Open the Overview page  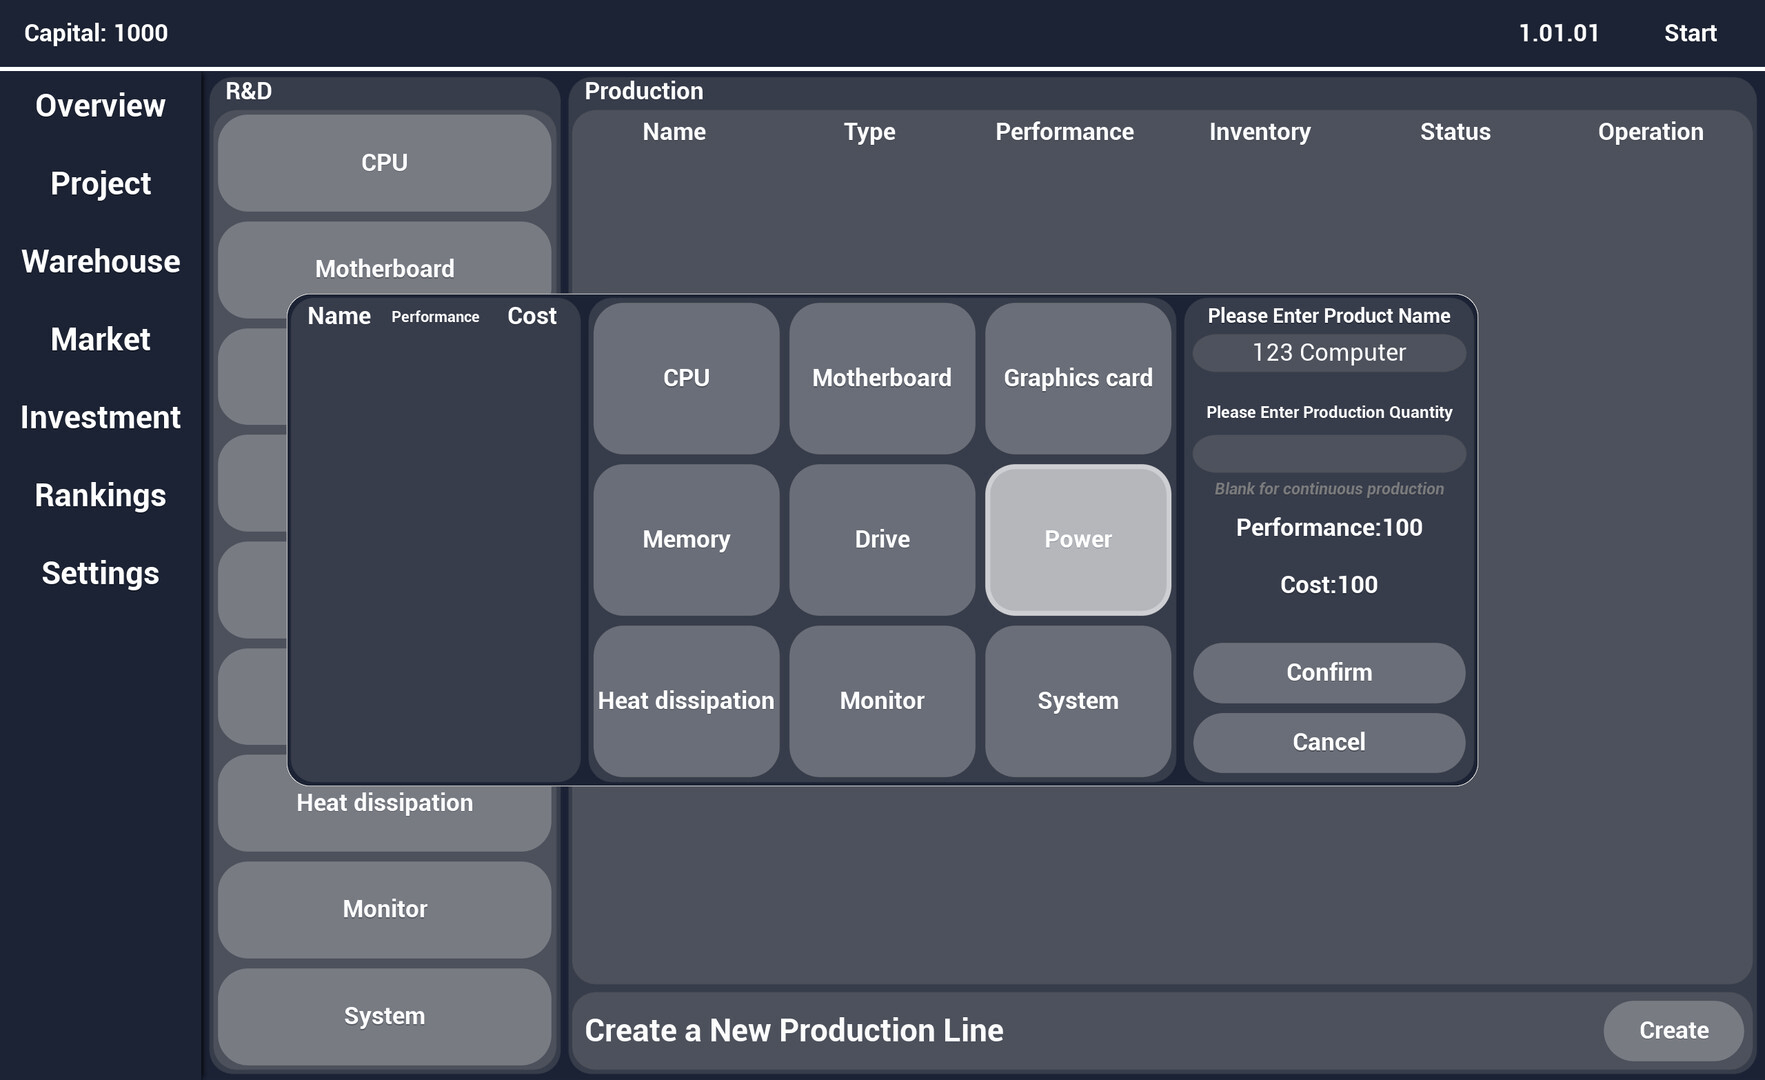click(x=100, y=106)
